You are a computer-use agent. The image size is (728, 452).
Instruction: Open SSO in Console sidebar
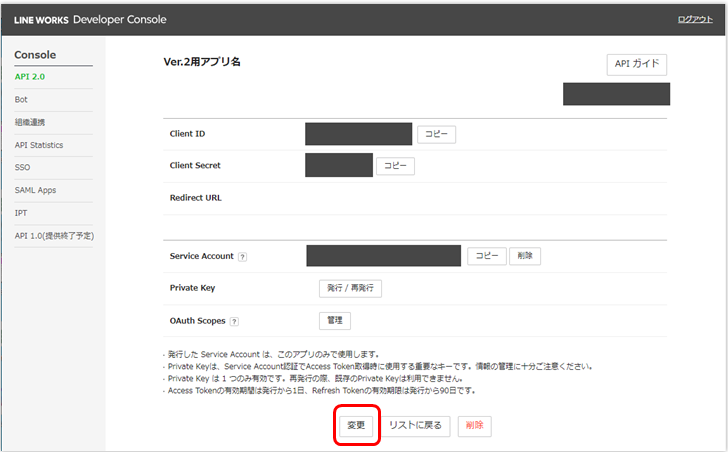22,168
